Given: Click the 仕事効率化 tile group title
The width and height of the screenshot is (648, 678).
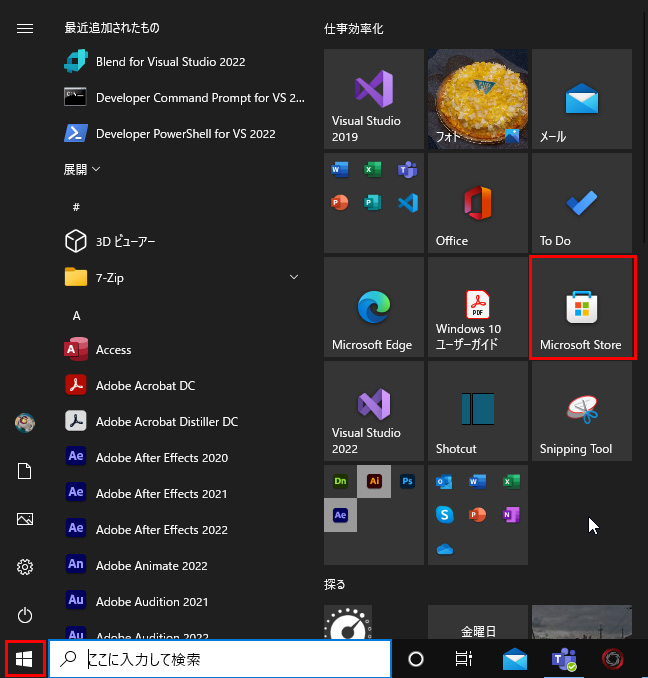Looking at the screenshot, I should [353, 29].
